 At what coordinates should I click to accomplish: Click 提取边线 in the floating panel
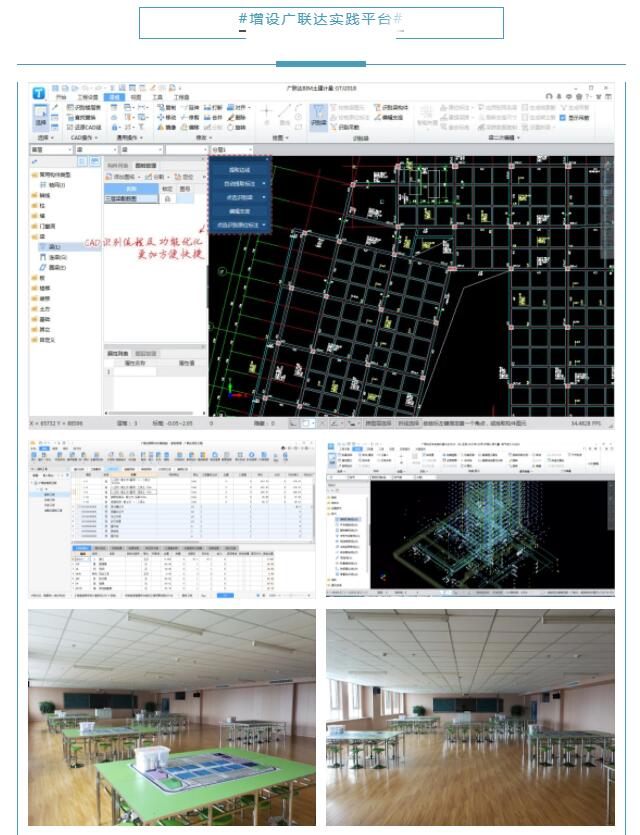tap(240, 170)
